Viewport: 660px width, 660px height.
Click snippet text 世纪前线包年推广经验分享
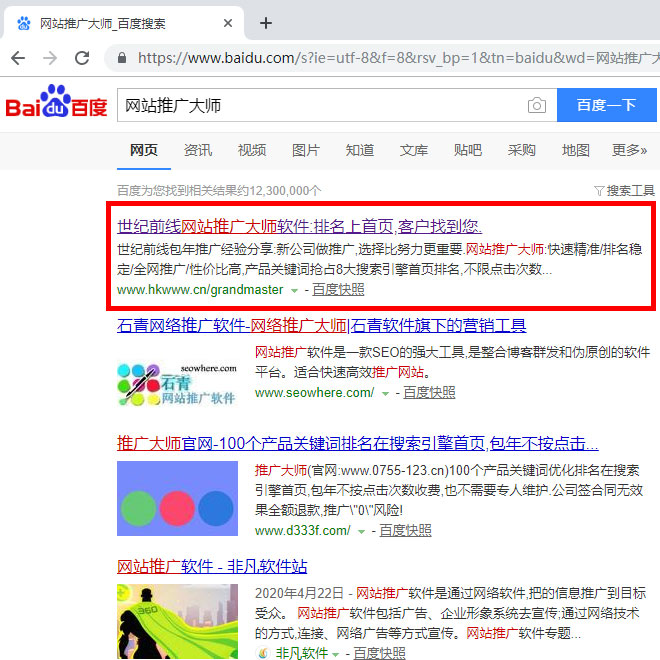pos(195,249)
